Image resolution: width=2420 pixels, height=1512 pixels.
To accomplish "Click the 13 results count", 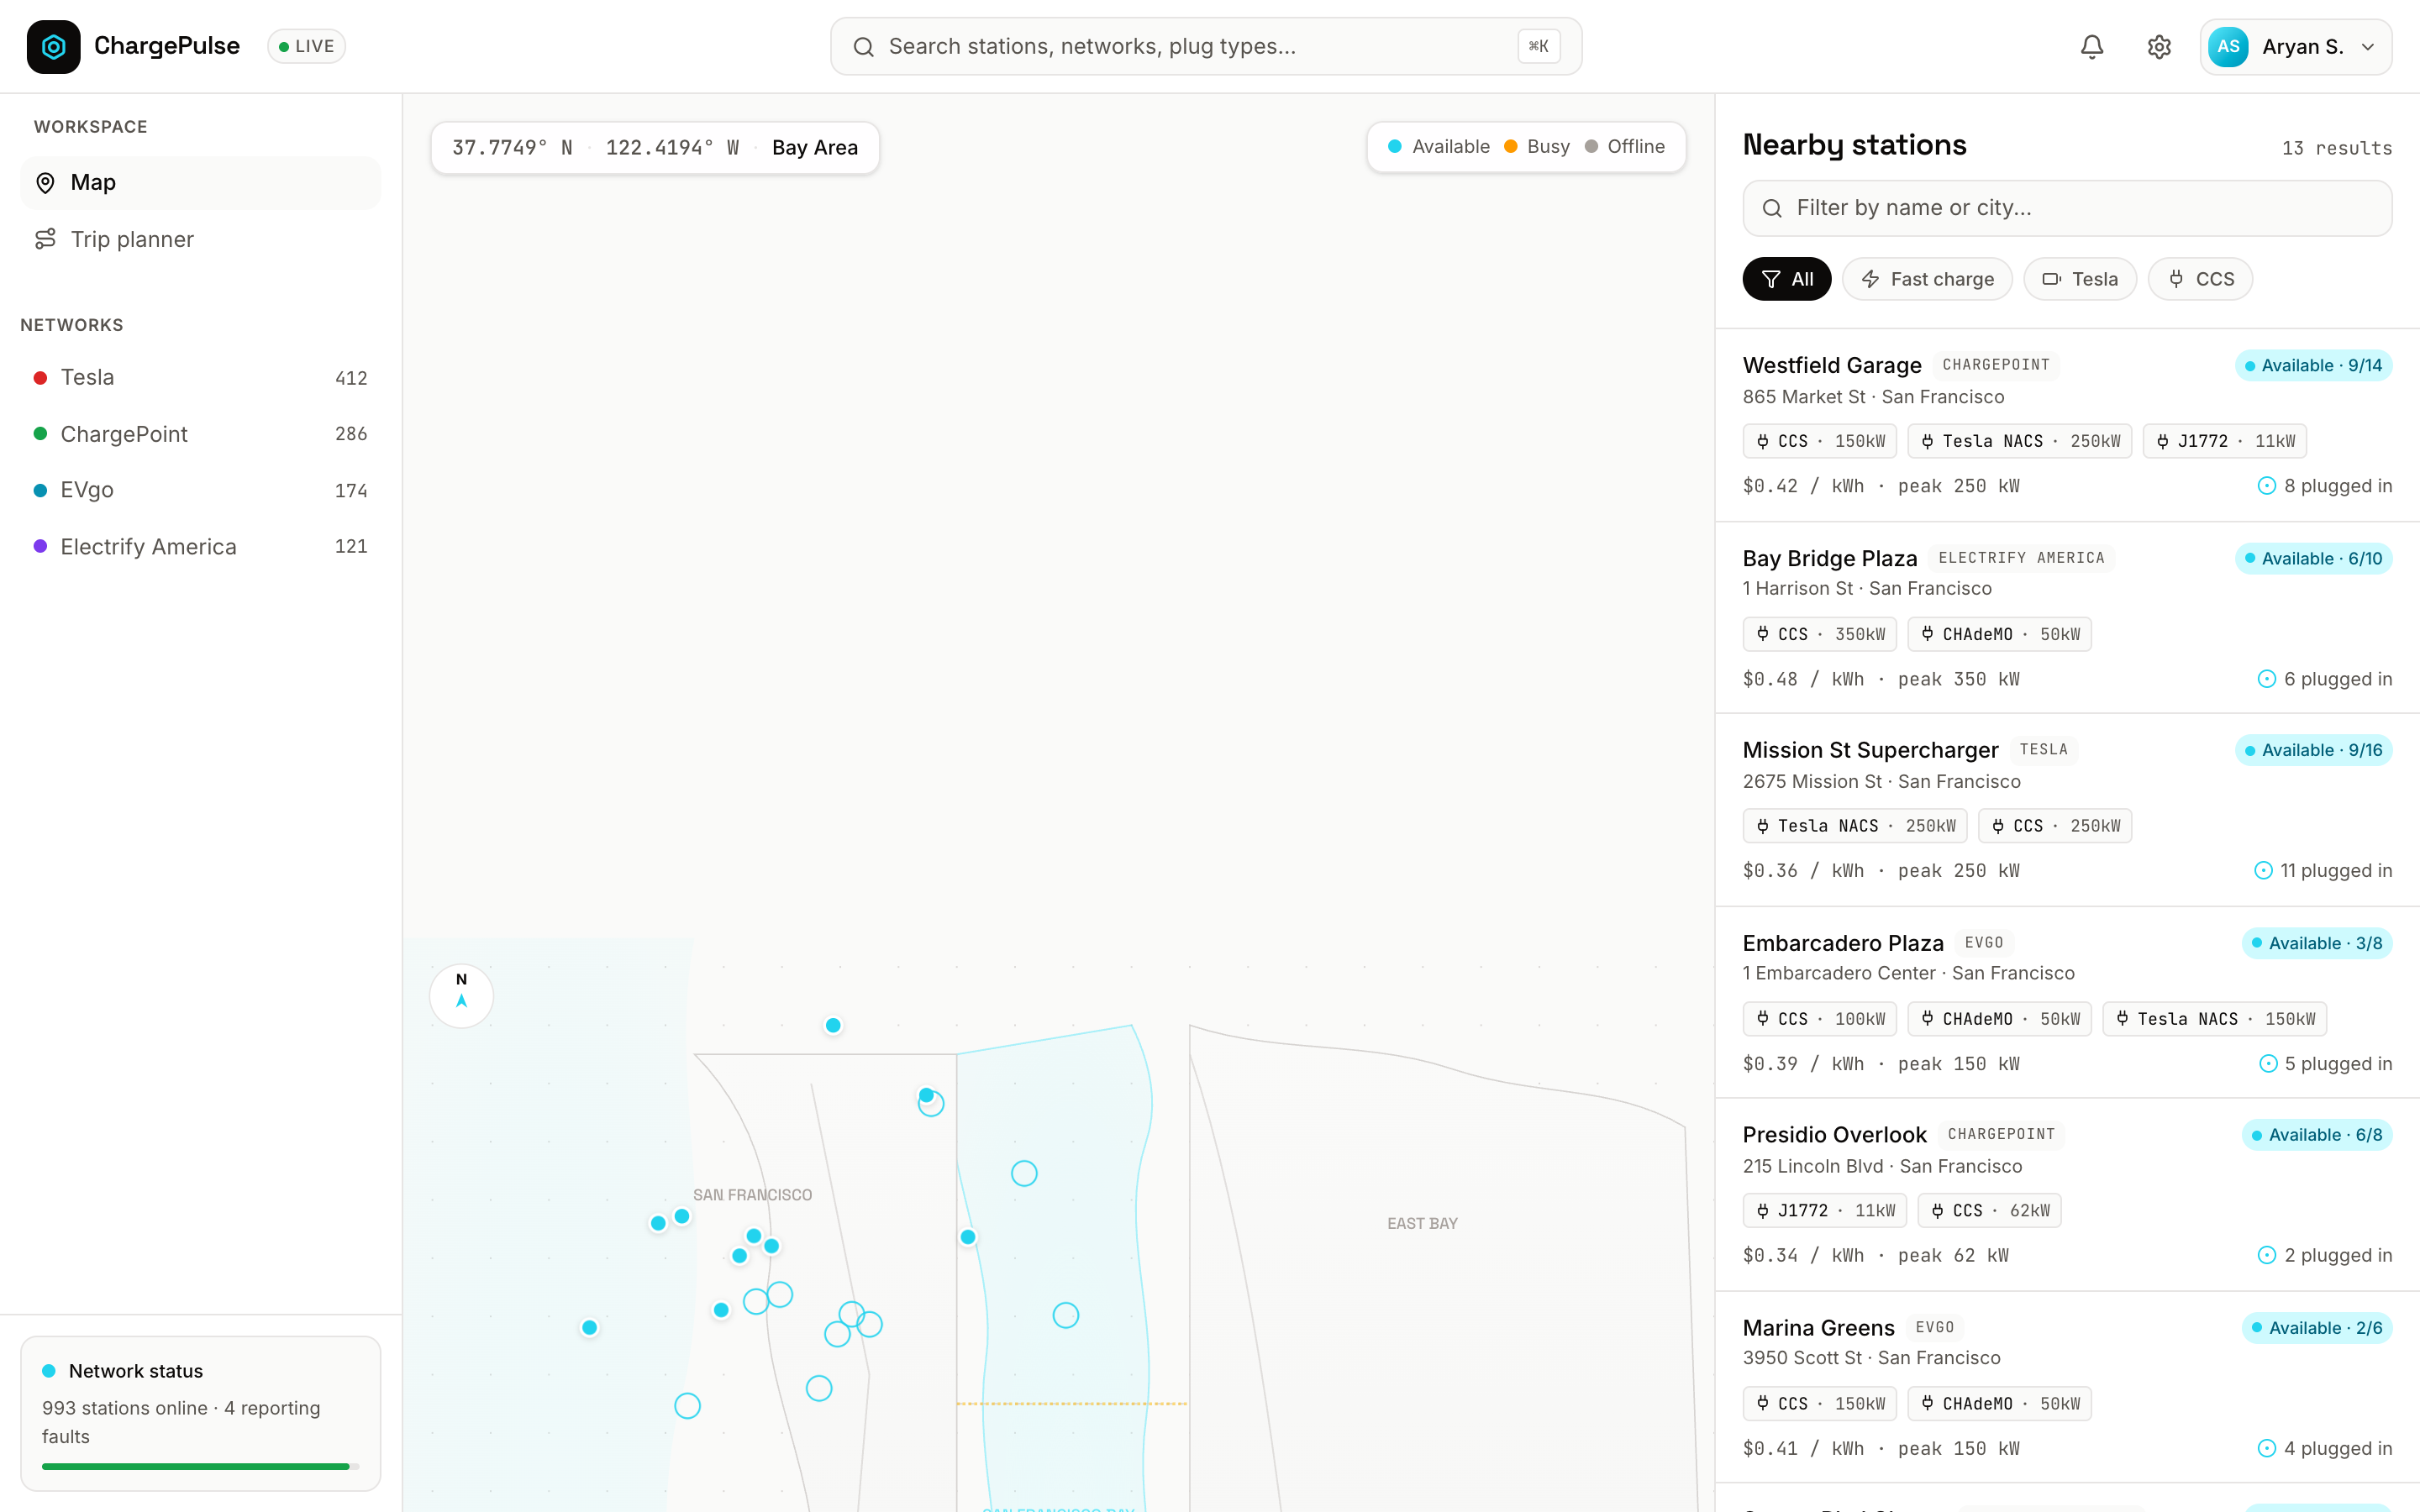I will 2336,148.
